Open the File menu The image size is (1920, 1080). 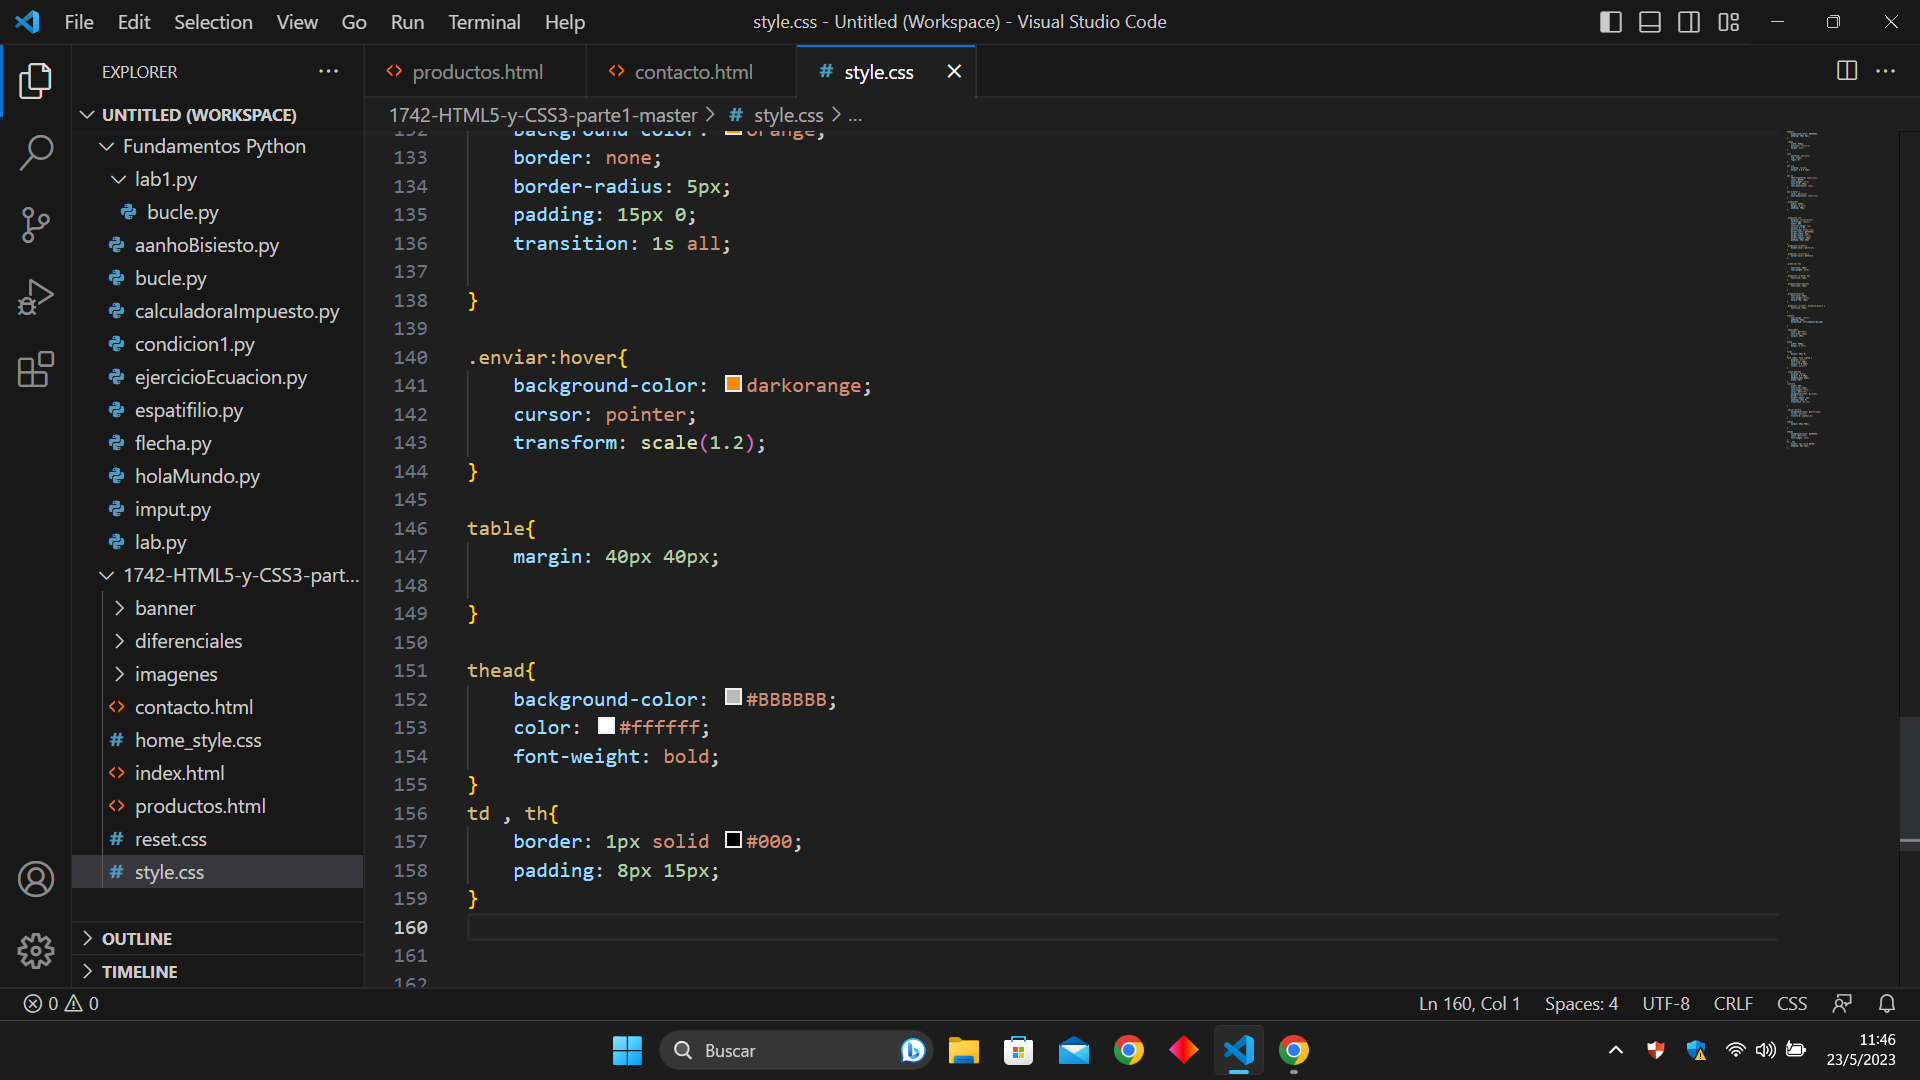point(79,22)
